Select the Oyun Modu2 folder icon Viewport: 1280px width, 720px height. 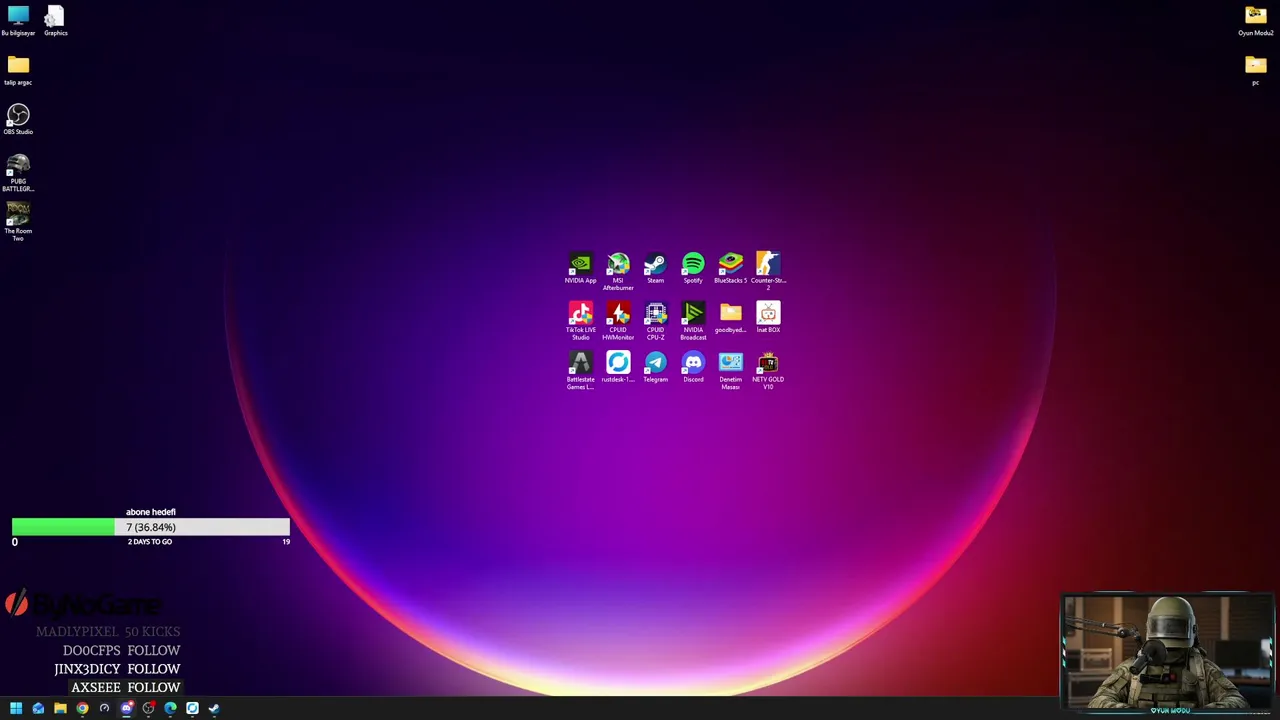[x=1256, y=21]
